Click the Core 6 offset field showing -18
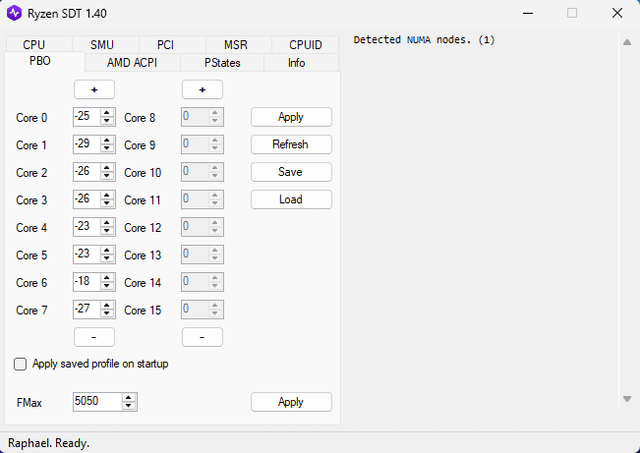This screenshot has width=640, height=453. coord(87,282)
